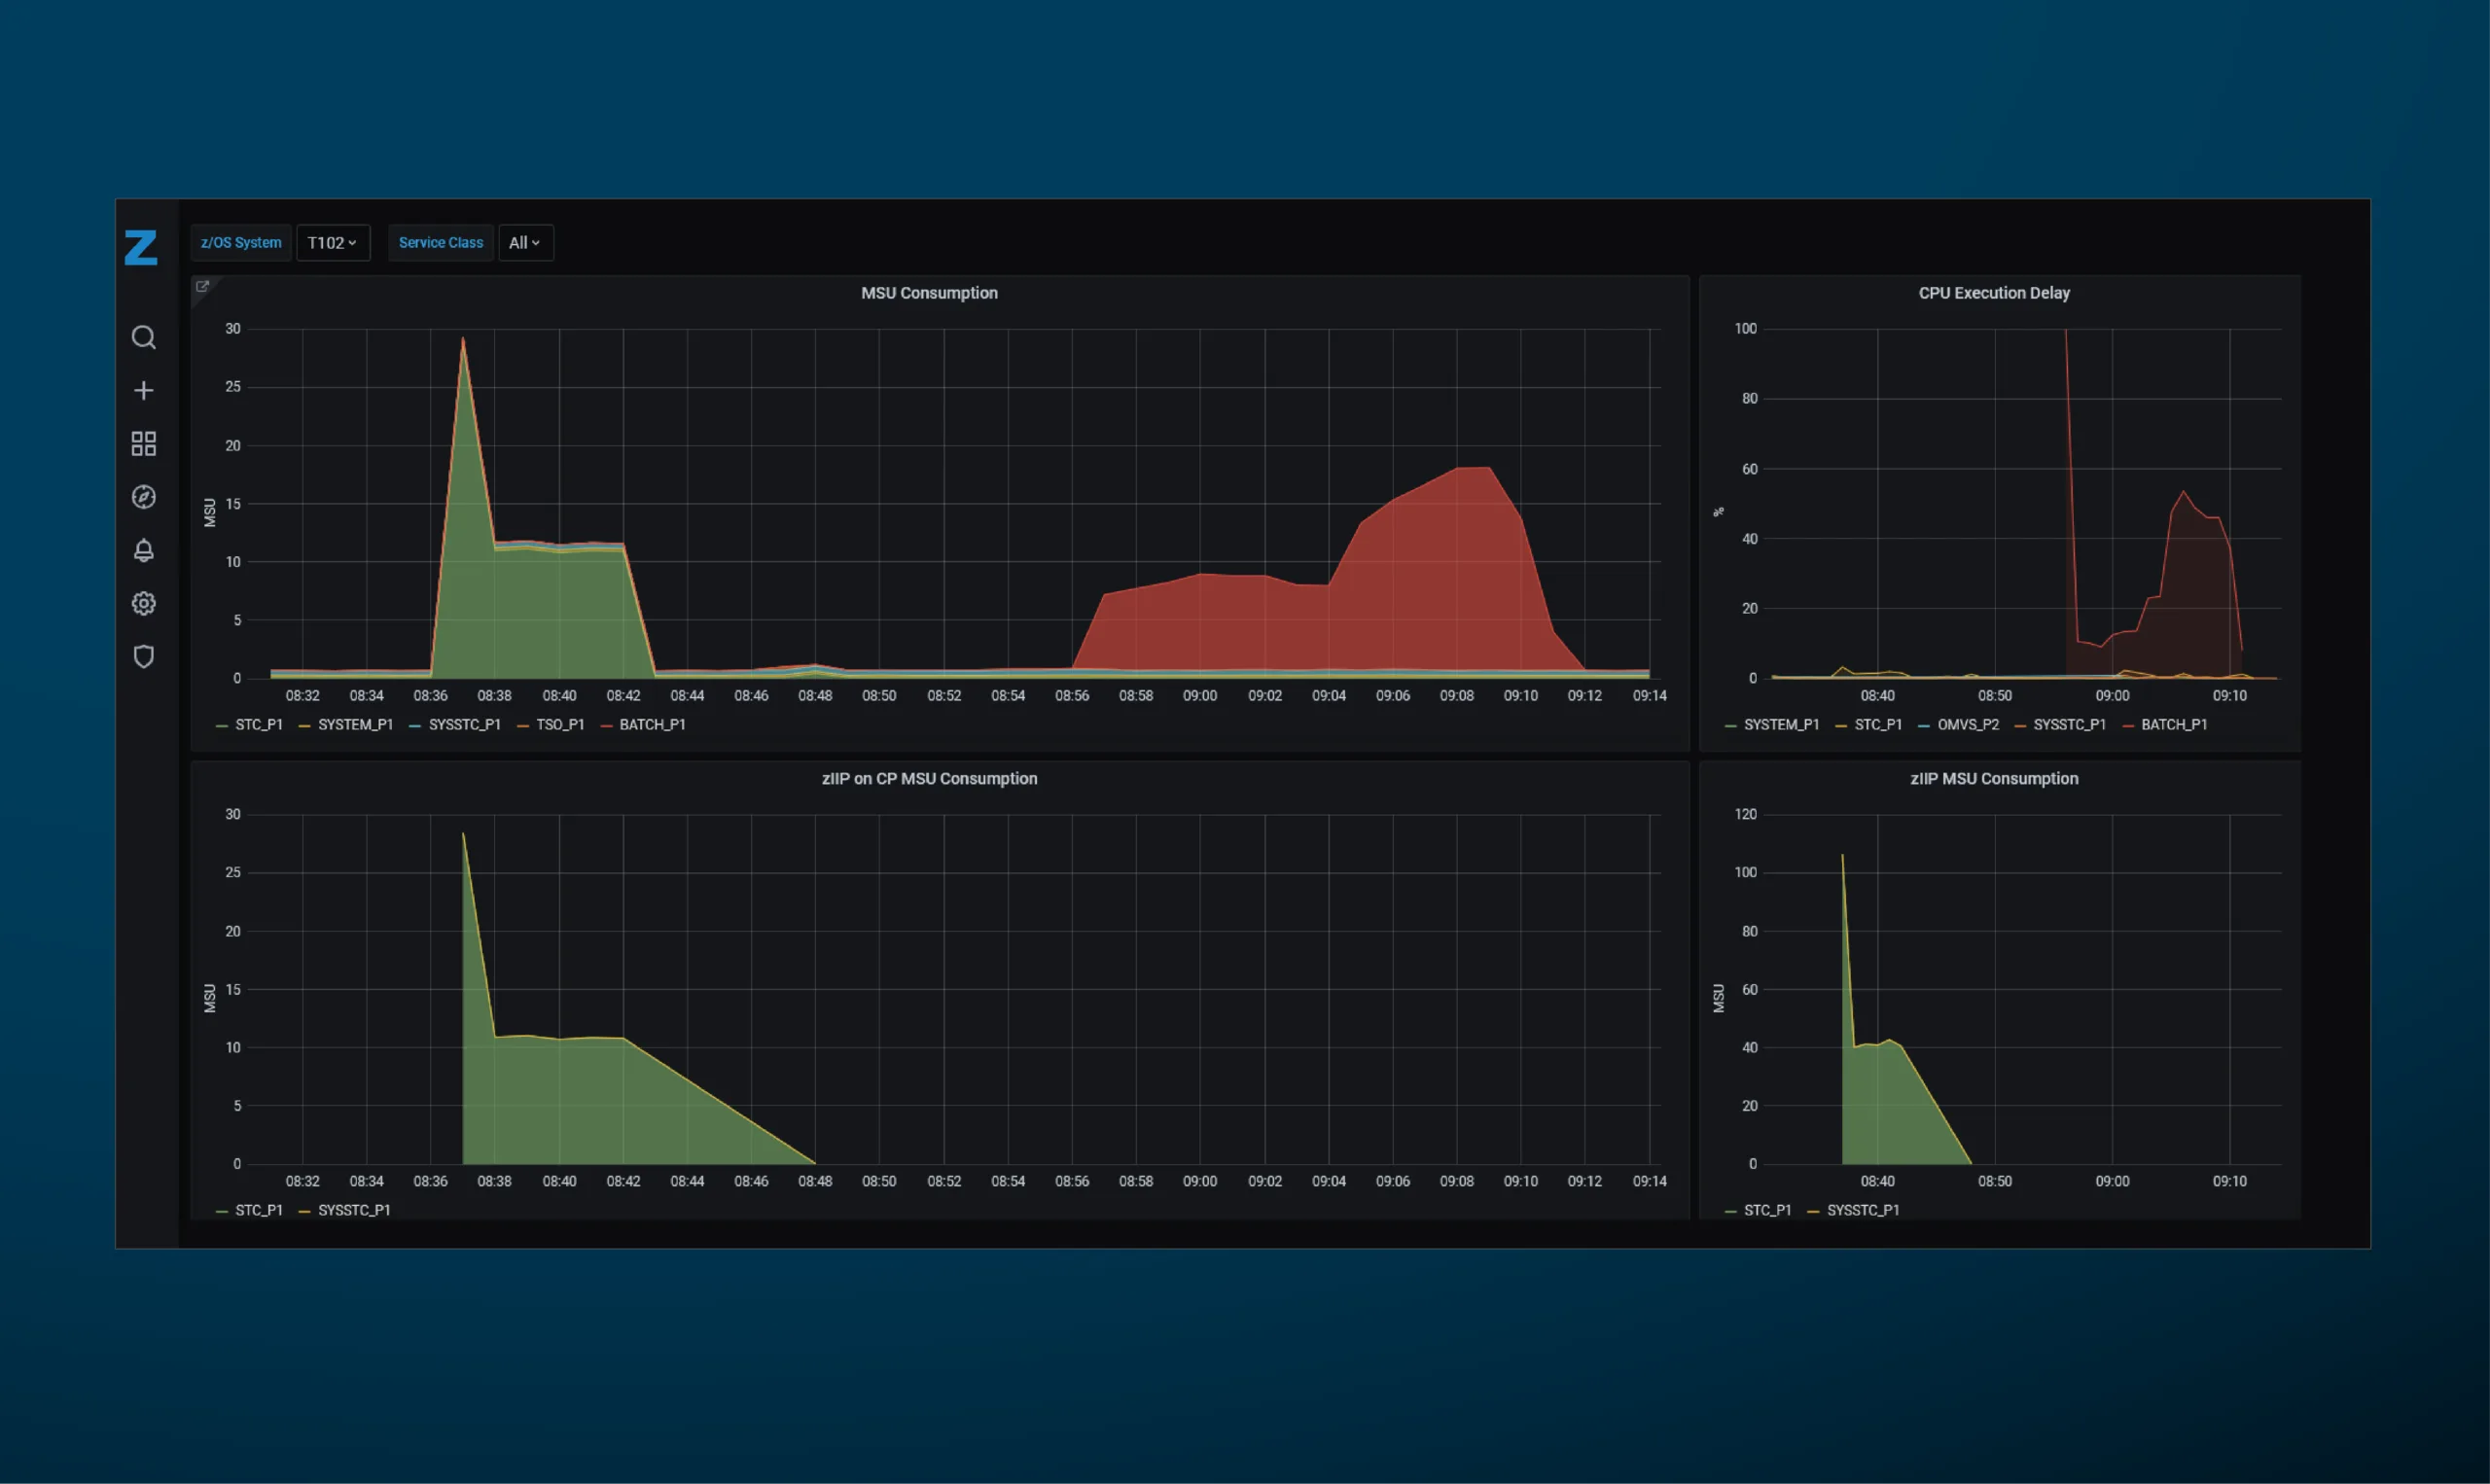
Task: Expand the T102 system dropdown
Action: click(332, 243)
